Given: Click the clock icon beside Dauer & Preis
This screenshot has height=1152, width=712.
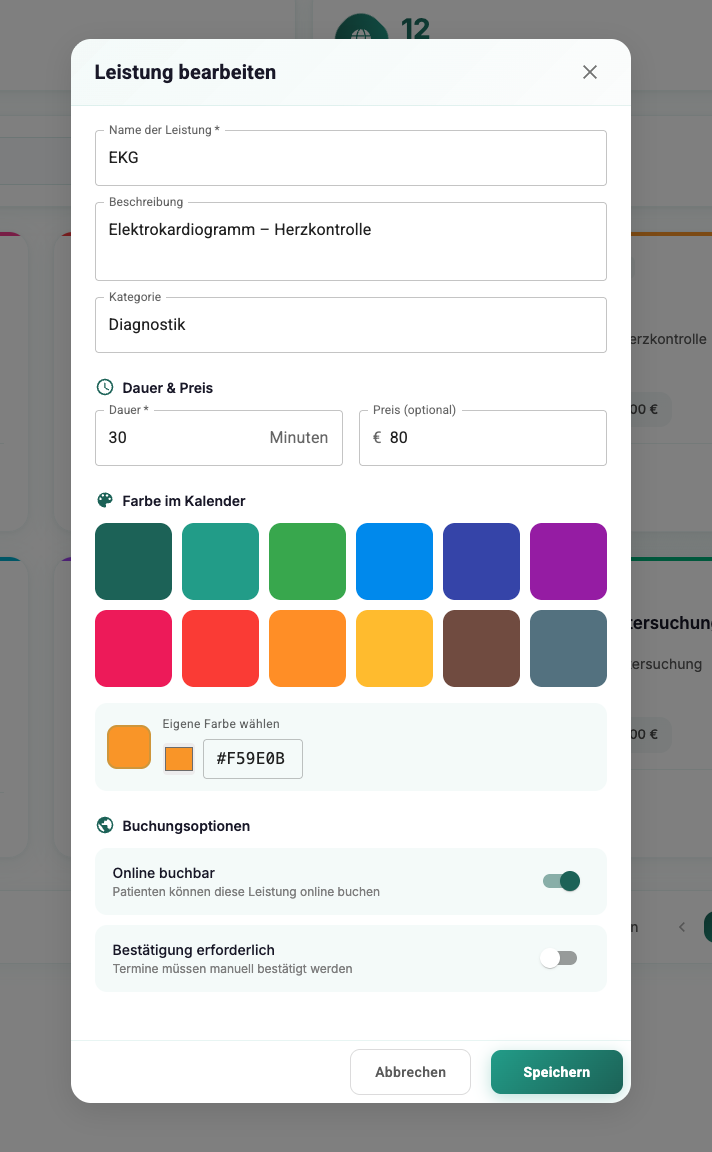Looking at the screenshot, I should 105,388.
